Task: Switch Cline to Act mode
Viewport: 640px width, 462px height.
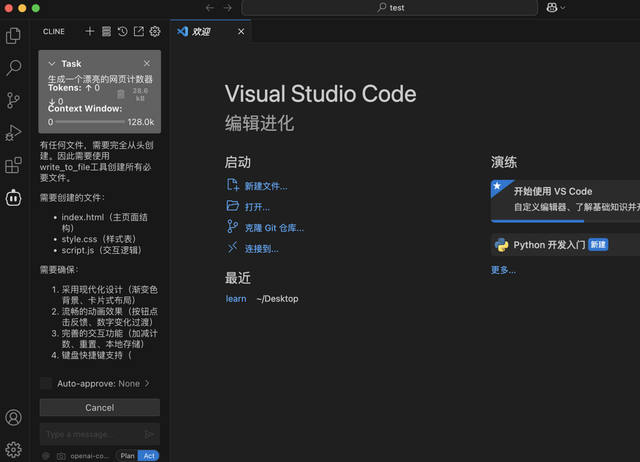Action: 149,455
